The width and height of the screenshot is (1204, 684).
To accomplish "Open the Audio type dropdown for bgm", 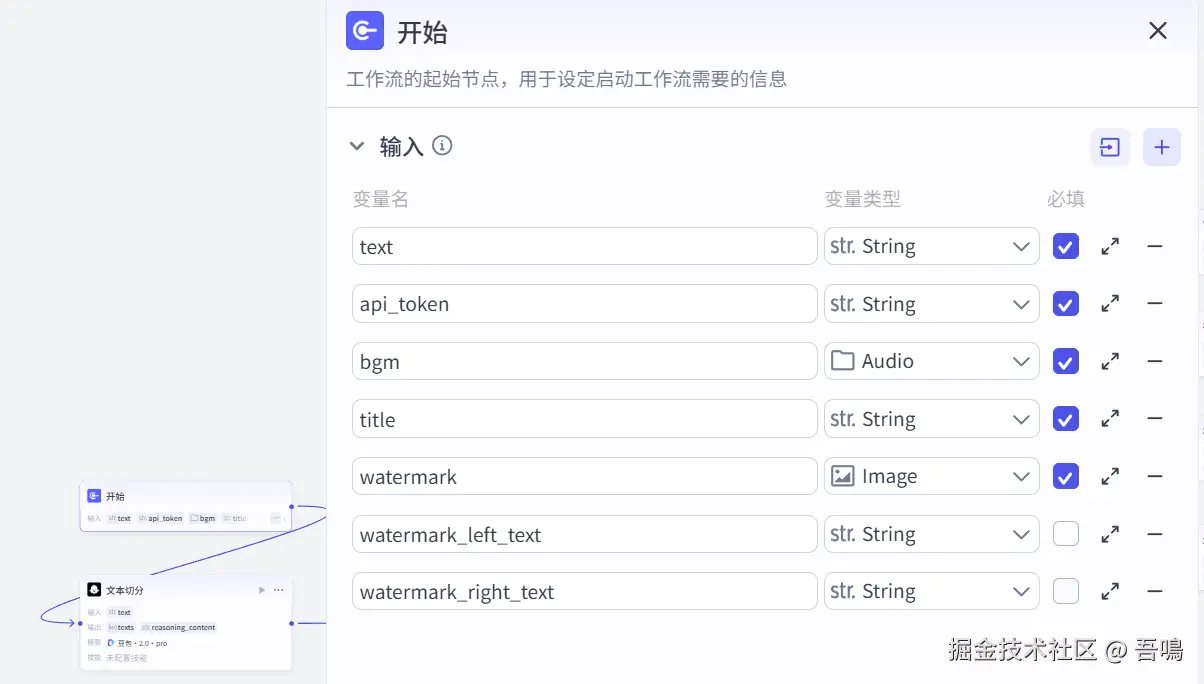I will [930, 361].
